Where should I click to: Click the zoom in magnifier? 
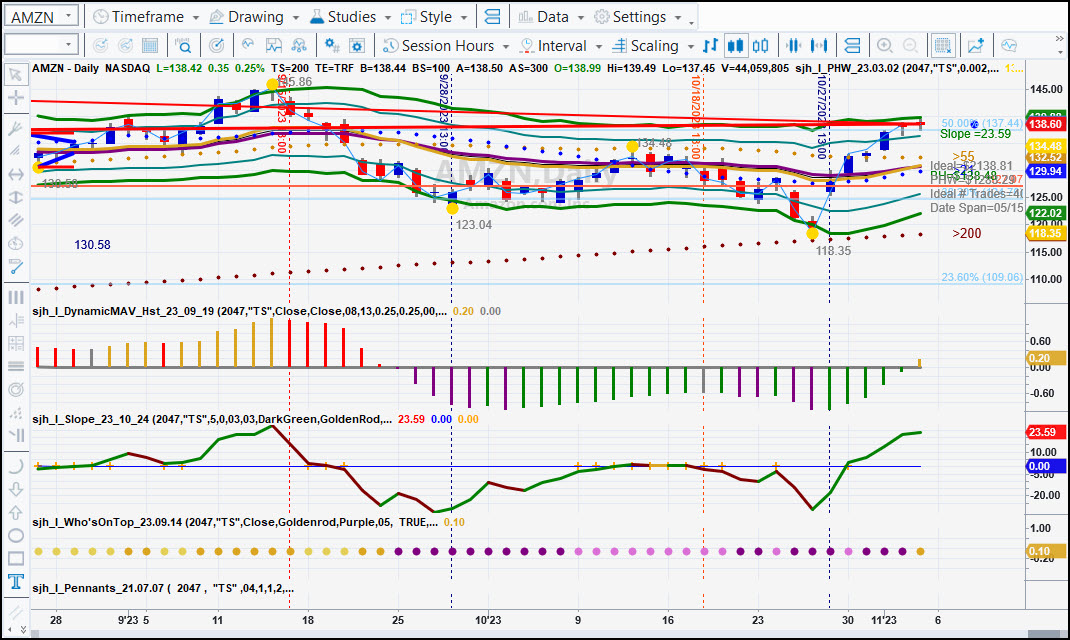tap(884, 46)
